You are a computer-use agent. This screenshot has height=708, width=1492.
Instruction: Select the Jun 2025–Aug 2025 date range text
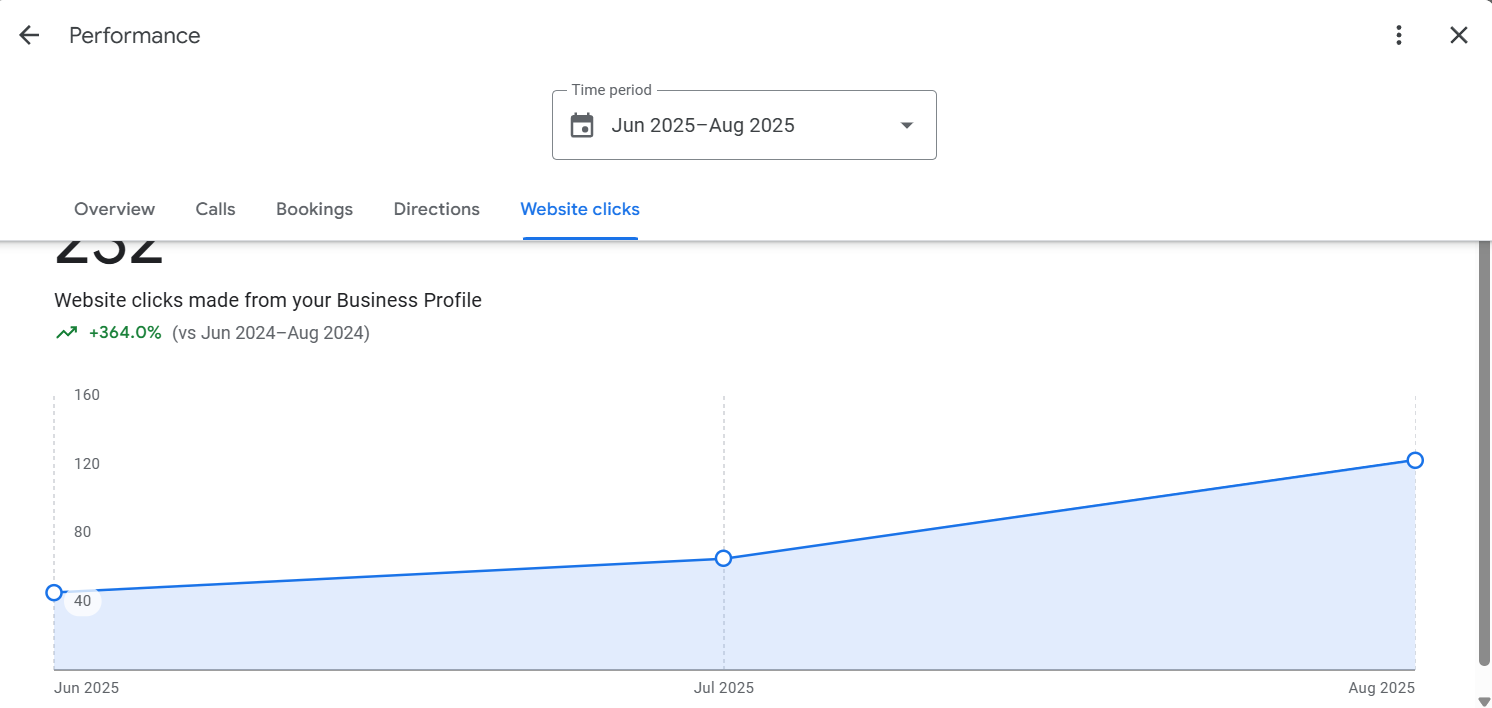[703, 125]
